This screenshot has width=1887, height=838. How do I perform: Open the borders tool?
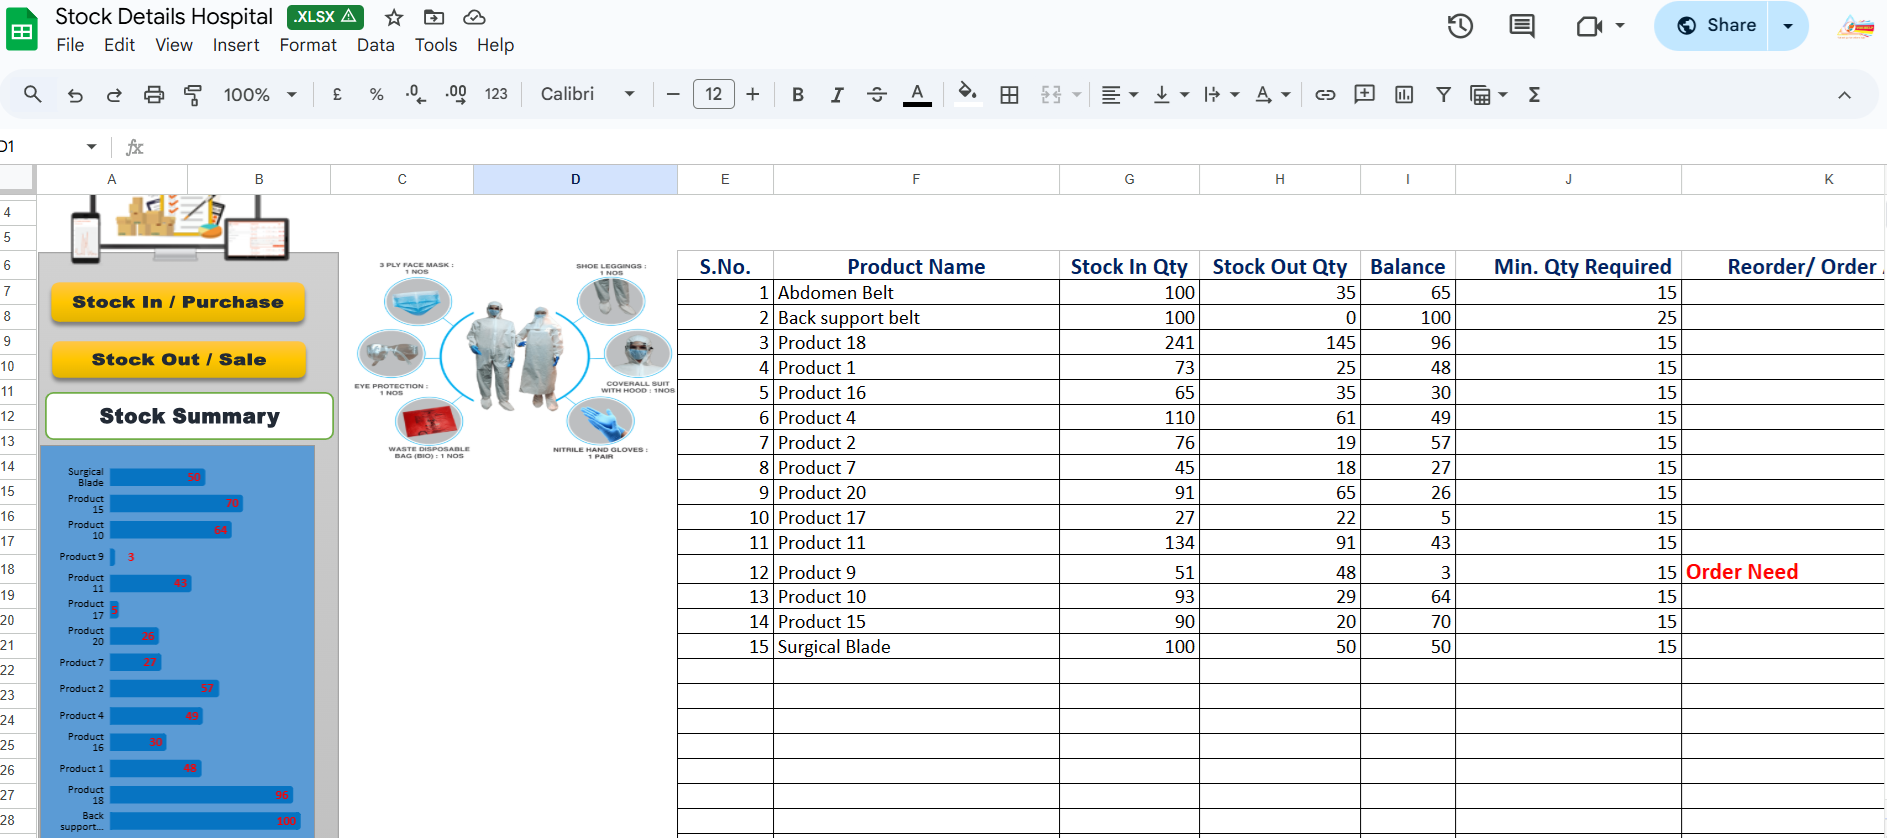tap(1010, 94)
